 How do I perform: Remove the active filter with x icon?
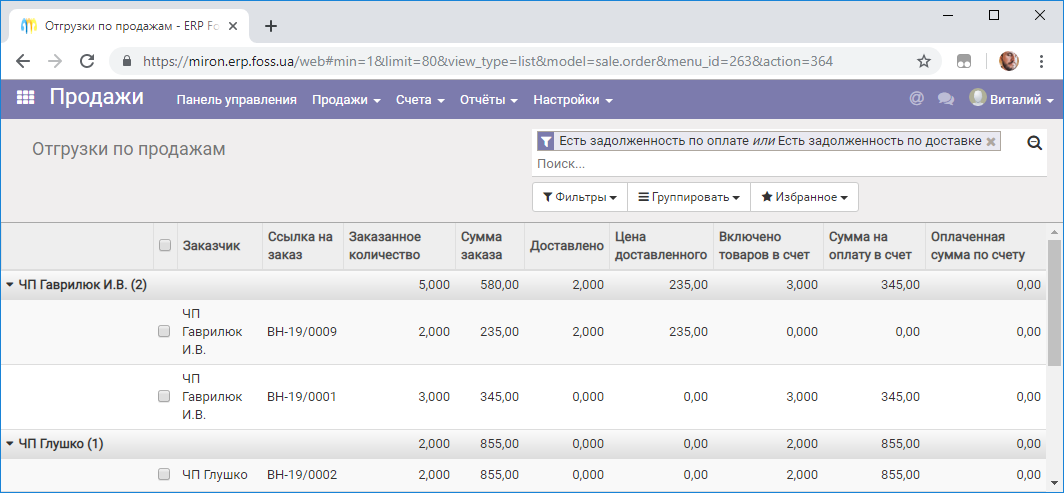[991, 141]
